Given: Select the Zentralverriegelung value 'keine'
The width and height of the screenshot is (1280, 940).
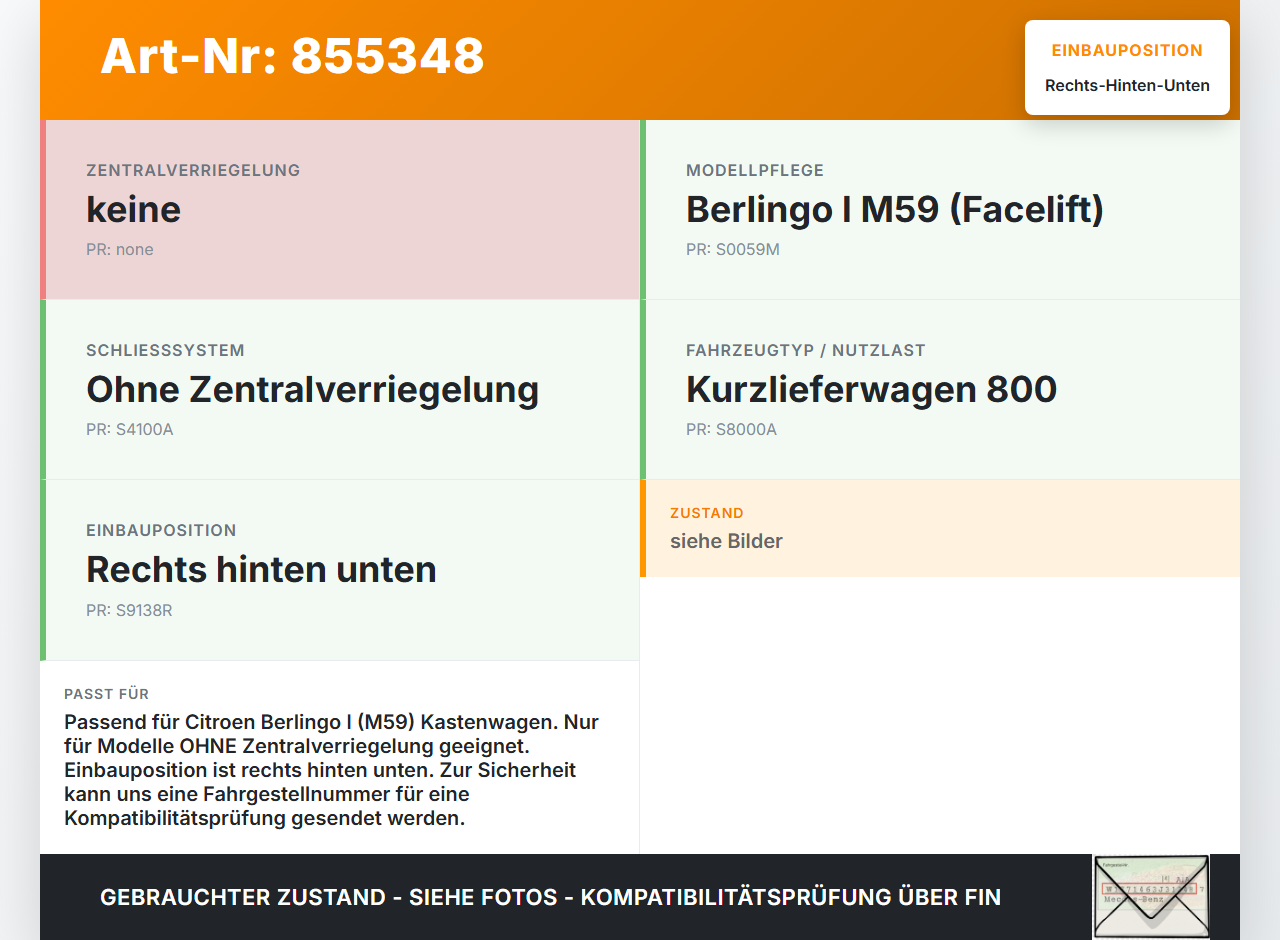Looking at the screenshot, I should tap(134, 209).
